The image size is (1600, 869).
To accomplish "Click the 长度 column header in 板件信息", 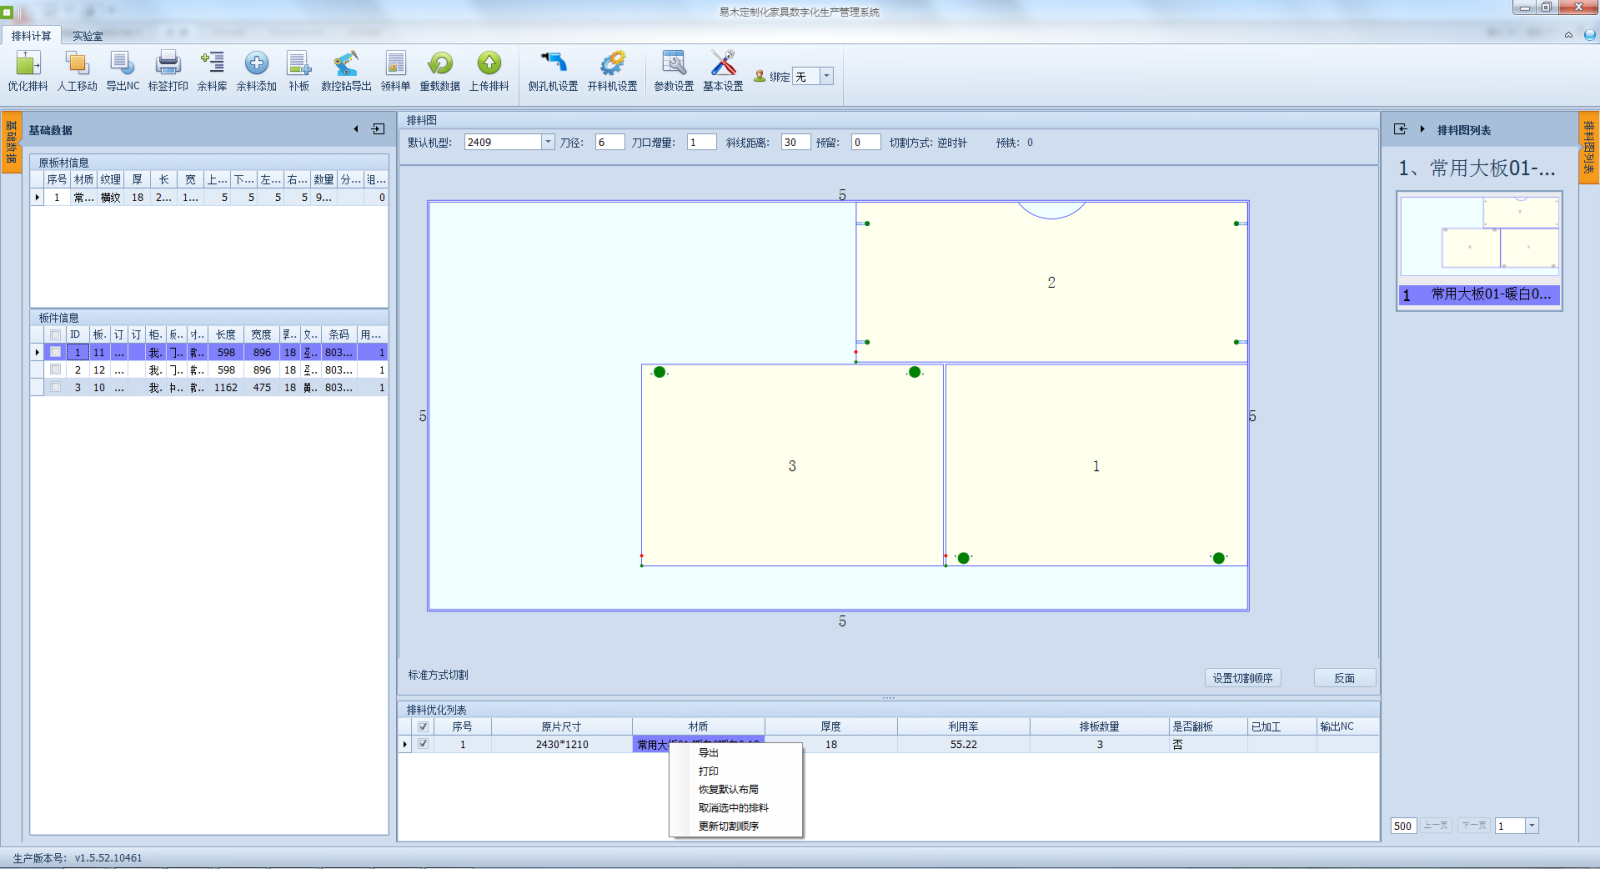I will click(x=226, y=335).
